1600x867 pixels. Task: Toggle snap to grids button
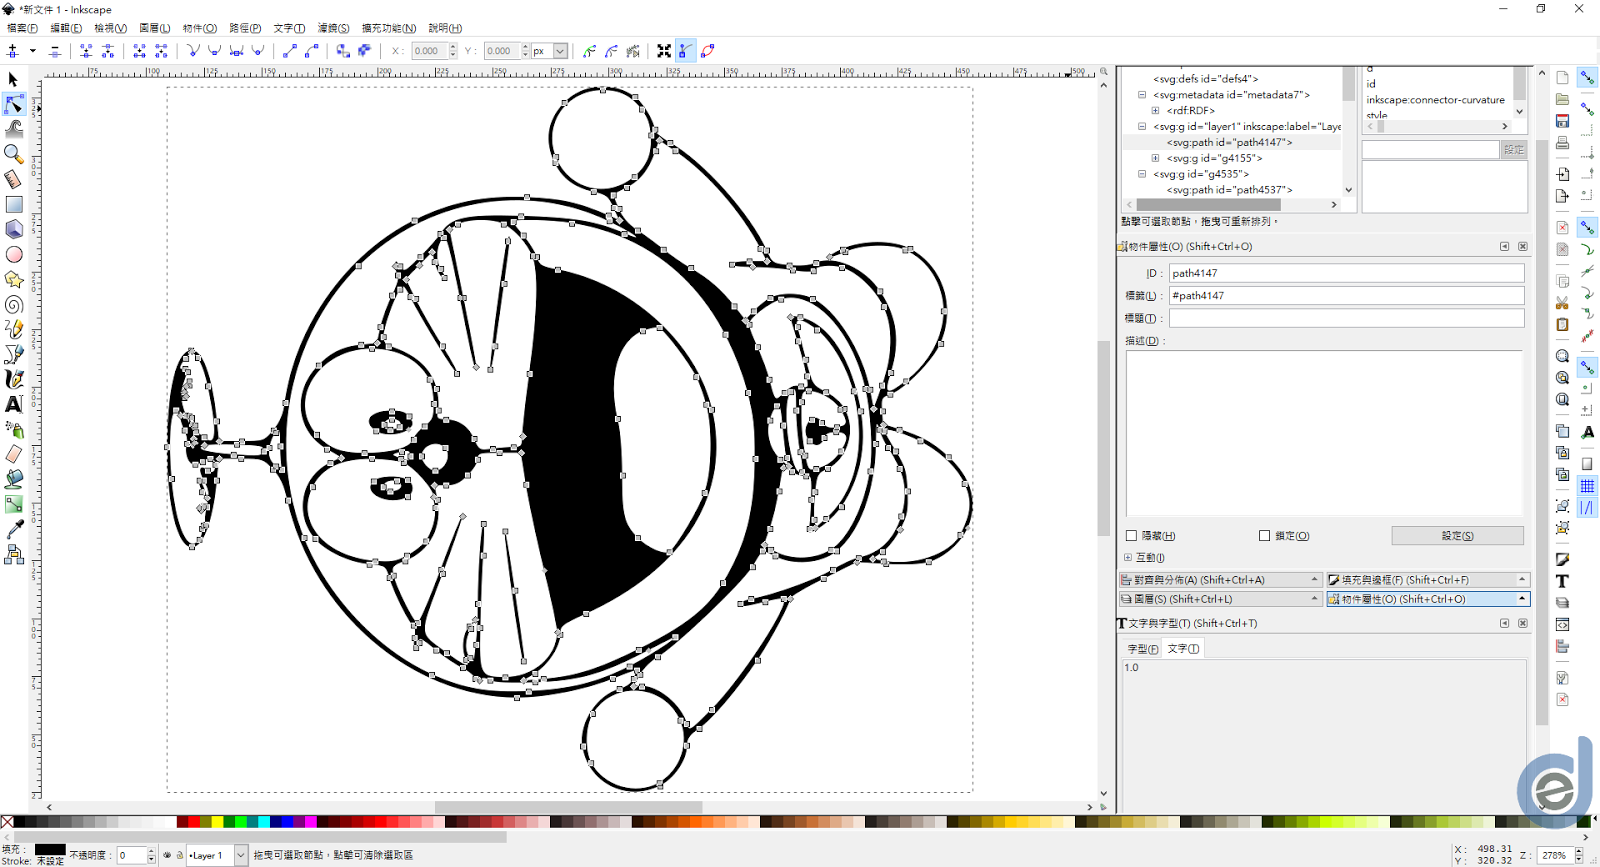(1587, 486)
